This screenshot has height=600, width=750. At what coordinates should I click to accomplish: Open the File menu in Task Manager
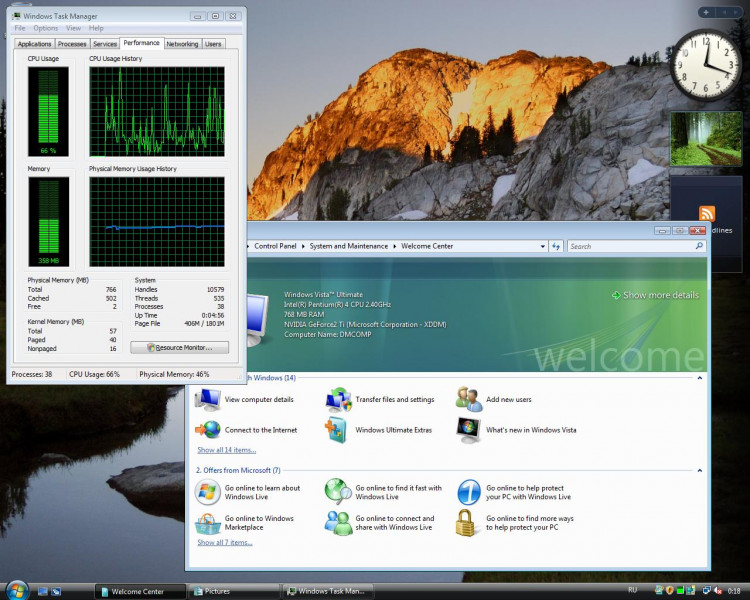point(20,28)
